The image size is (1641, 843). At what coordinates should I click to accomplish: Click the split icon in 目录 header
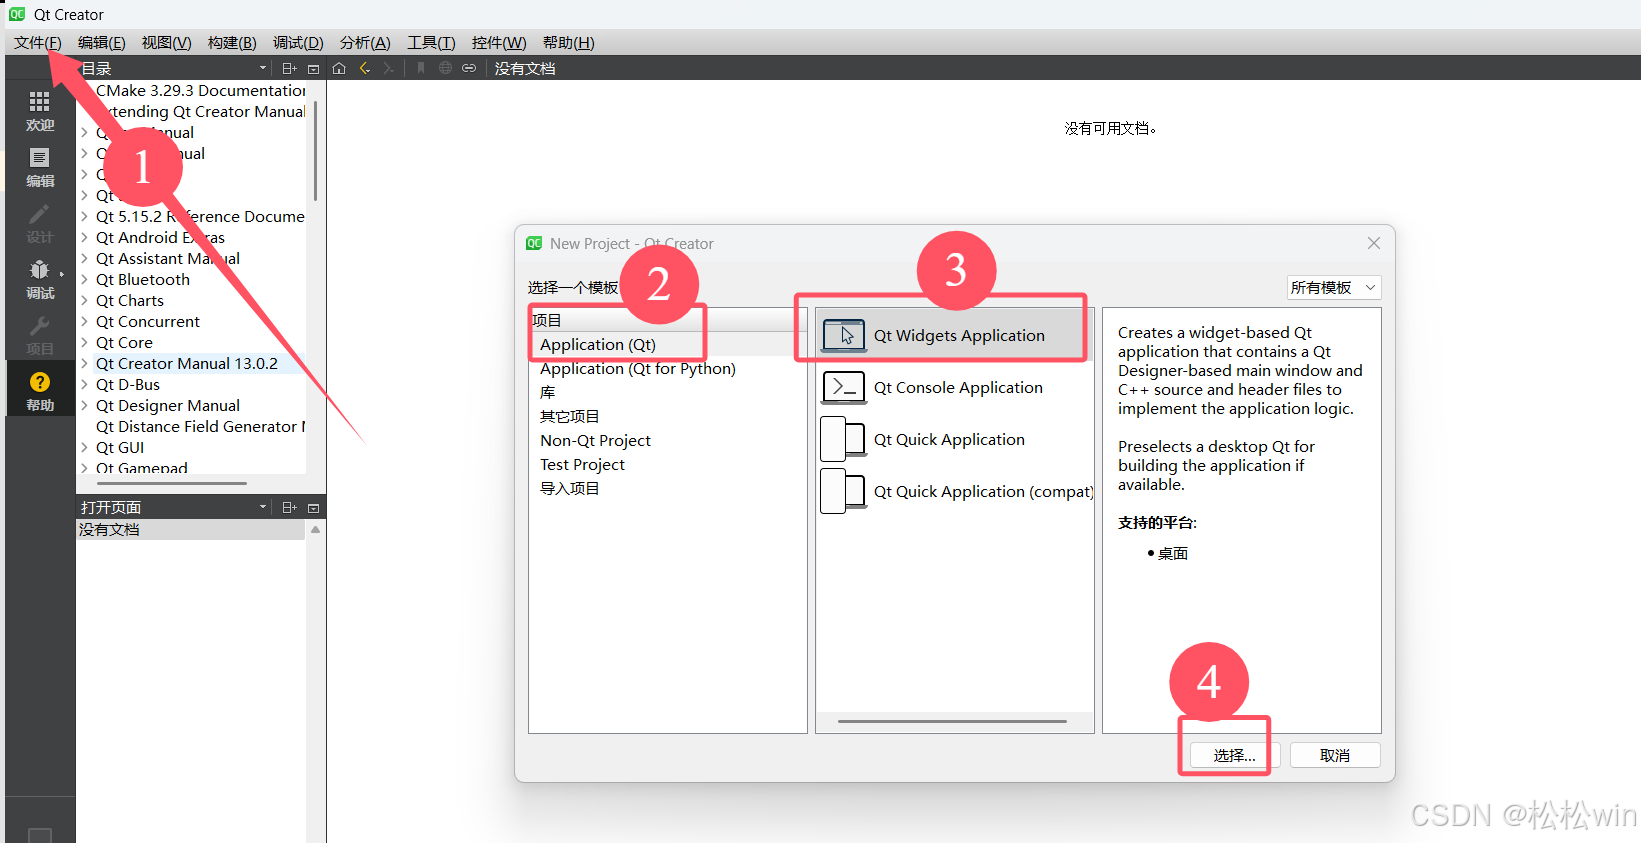tap(289, 68)
